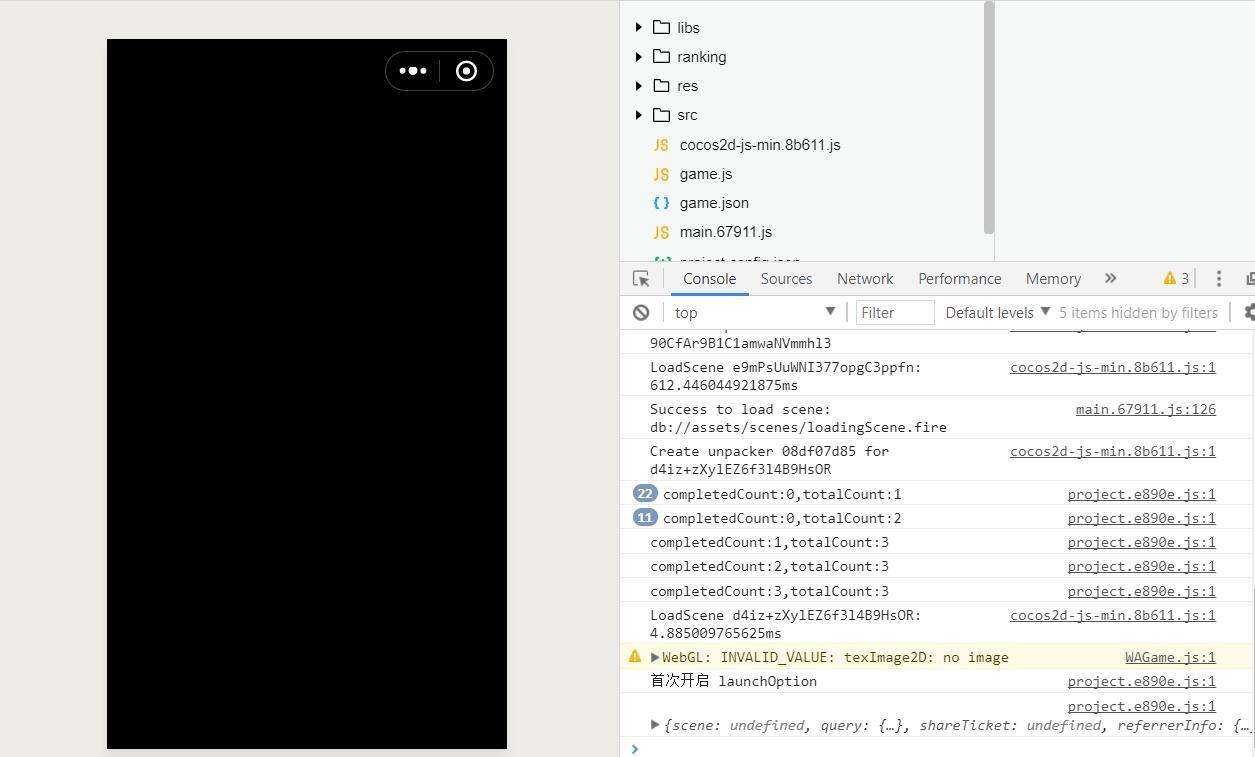Click the JS icon of main.67911.js
This screenshot has width=1255, height=757.
point(661,232)
